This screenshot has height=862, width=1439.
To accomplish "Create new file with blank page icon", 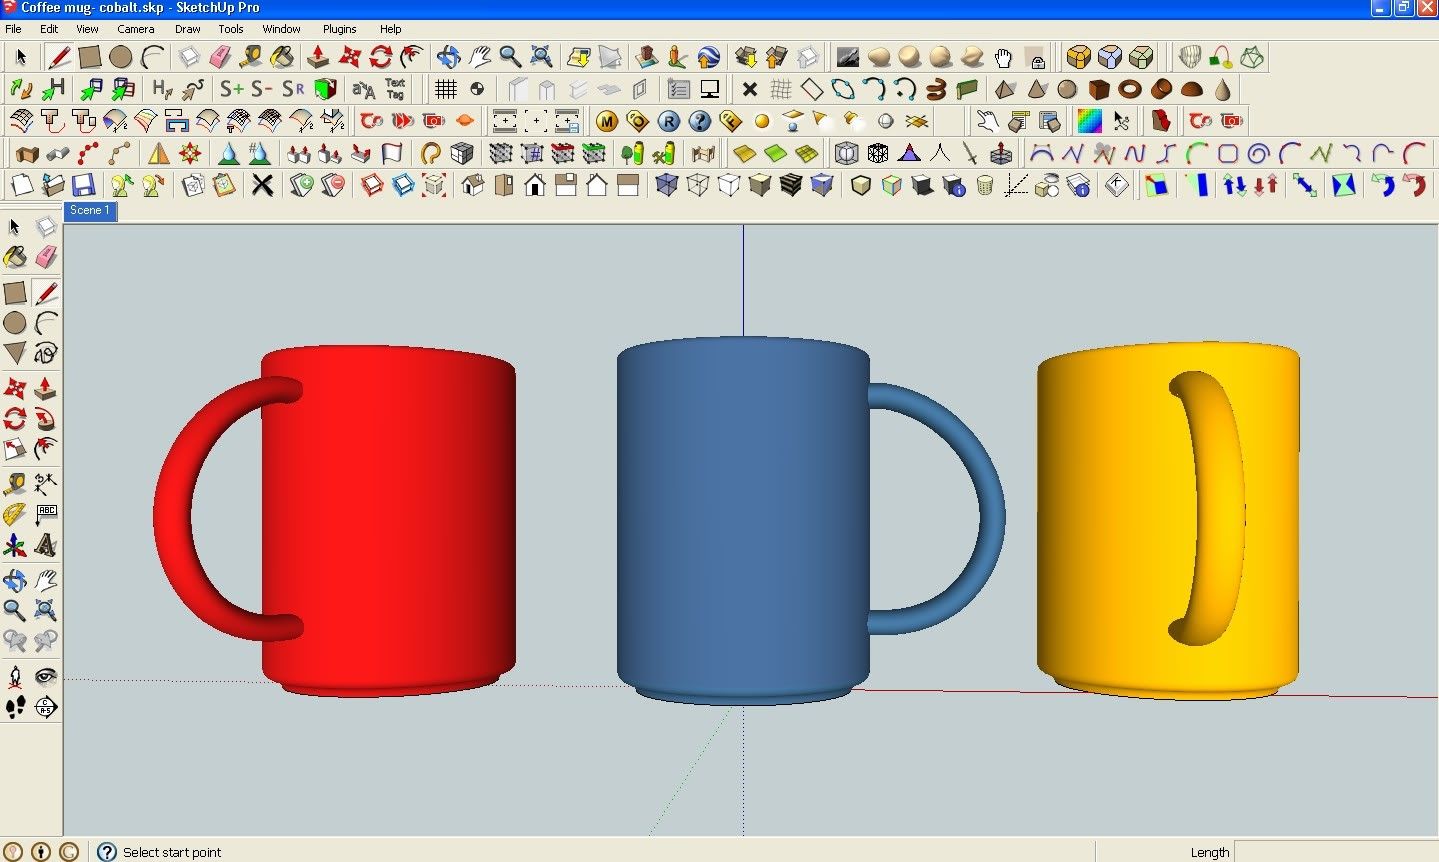I will (21, 185).
